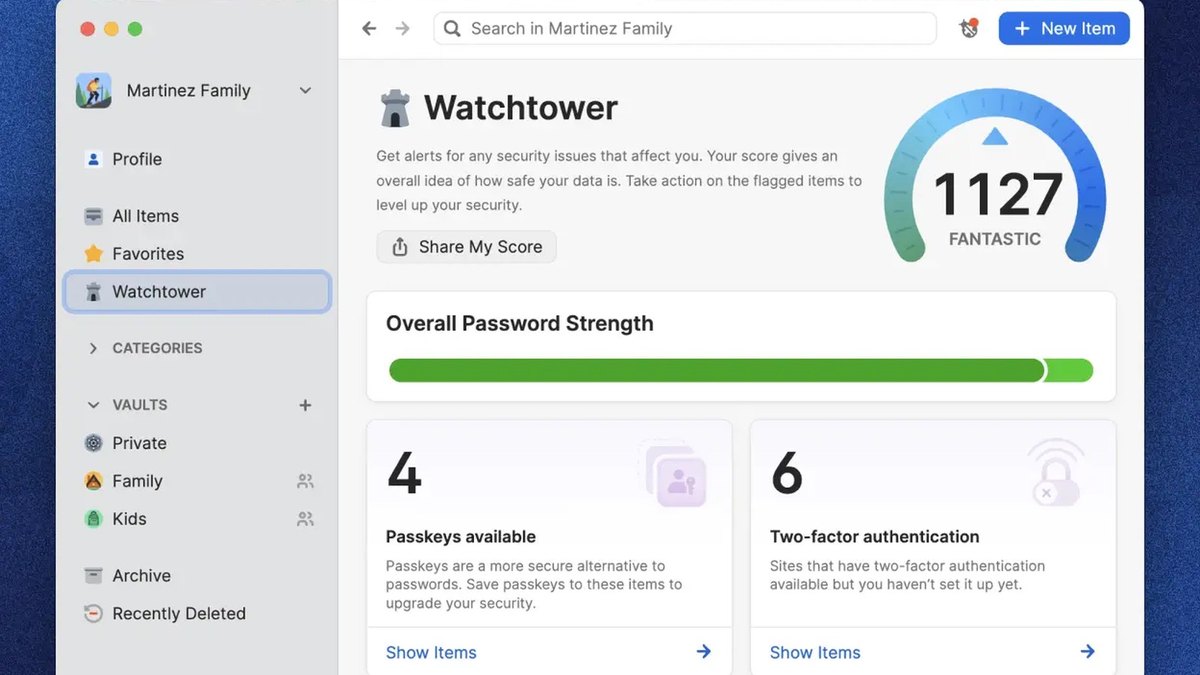Click the Family vault orange icon
Image resolution: width=1200 pixels, height=675 pixels.
94,481
